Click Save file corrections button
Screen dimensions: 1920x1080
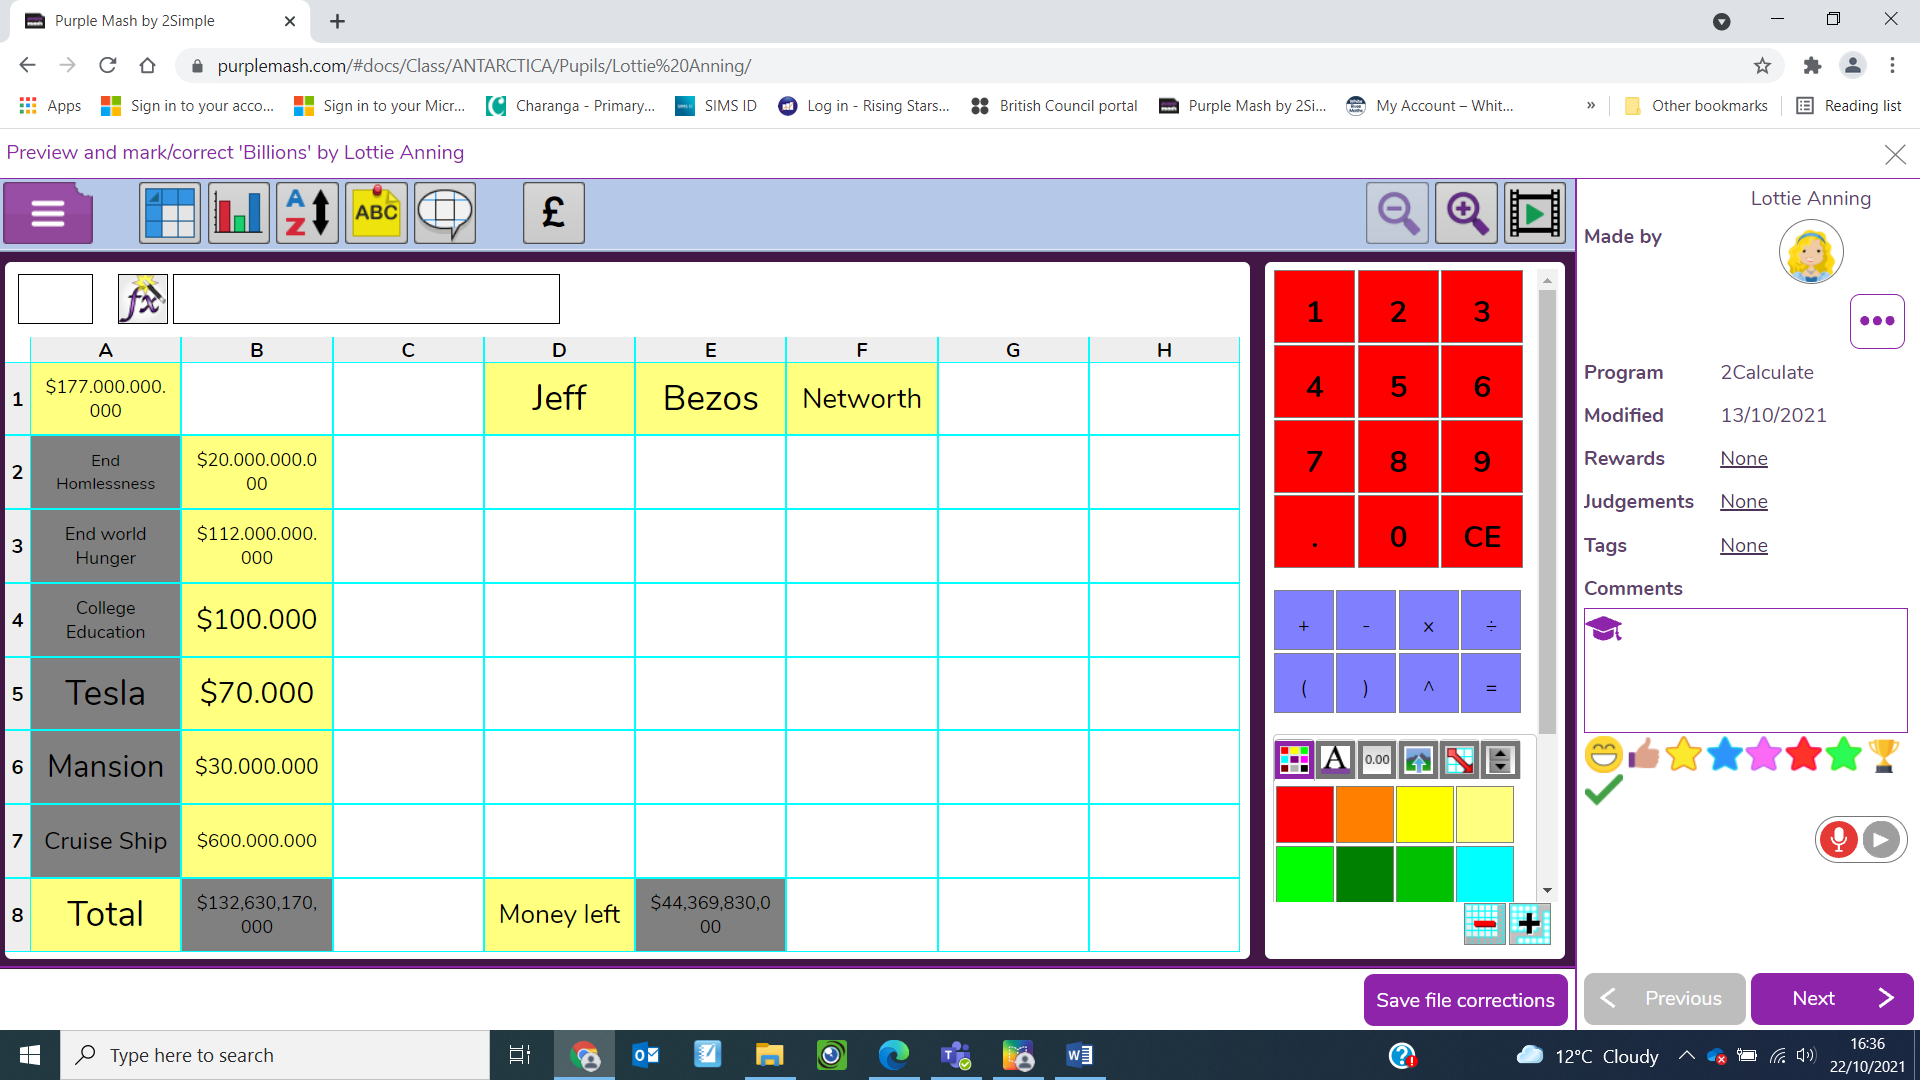tap(1465, 1000)
